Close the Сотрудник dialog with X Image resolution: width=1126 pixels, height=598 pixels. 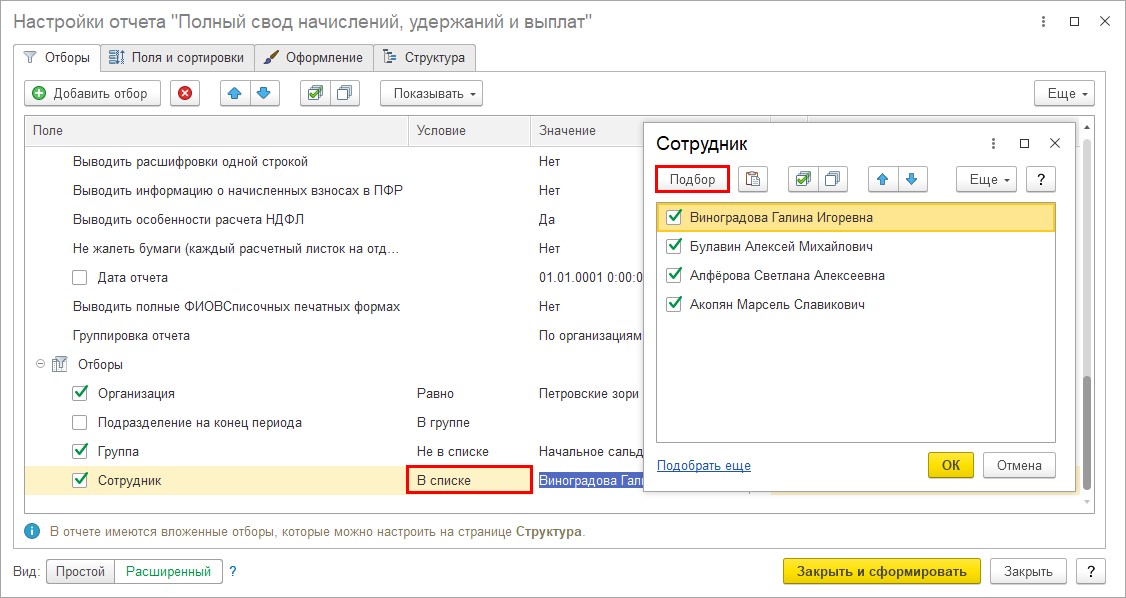point(1055,144)
